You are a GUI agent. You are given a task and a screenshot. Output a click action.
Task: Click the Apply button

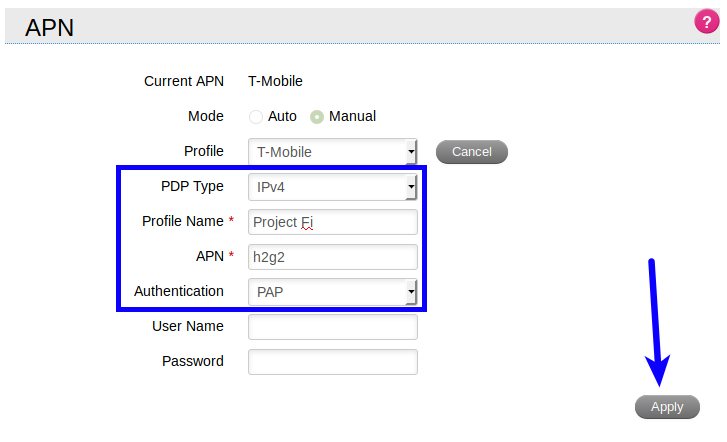(667, 407)
